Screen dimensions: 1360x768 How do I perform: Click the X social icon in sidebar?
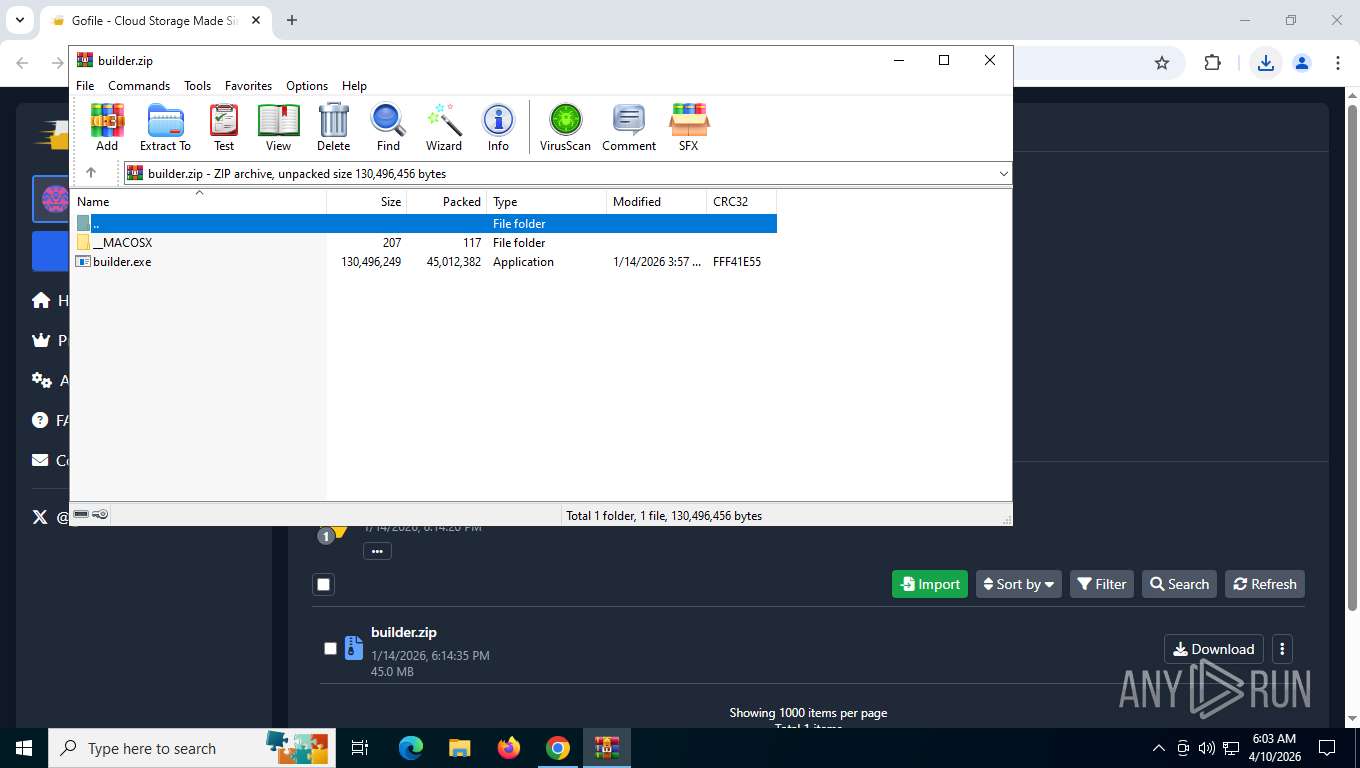(40, 517)
